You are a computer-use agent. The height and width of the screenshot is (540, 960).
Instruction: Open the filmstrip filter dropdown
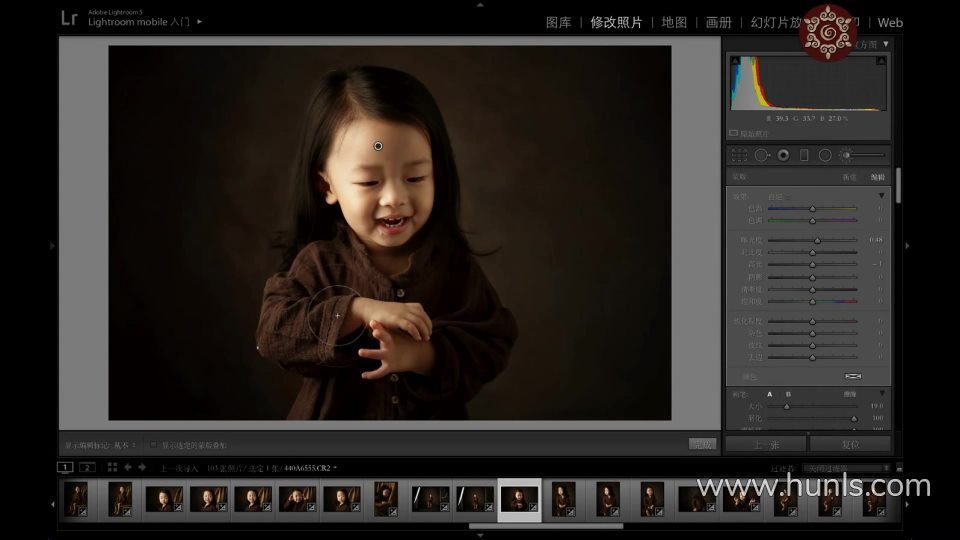847,468
